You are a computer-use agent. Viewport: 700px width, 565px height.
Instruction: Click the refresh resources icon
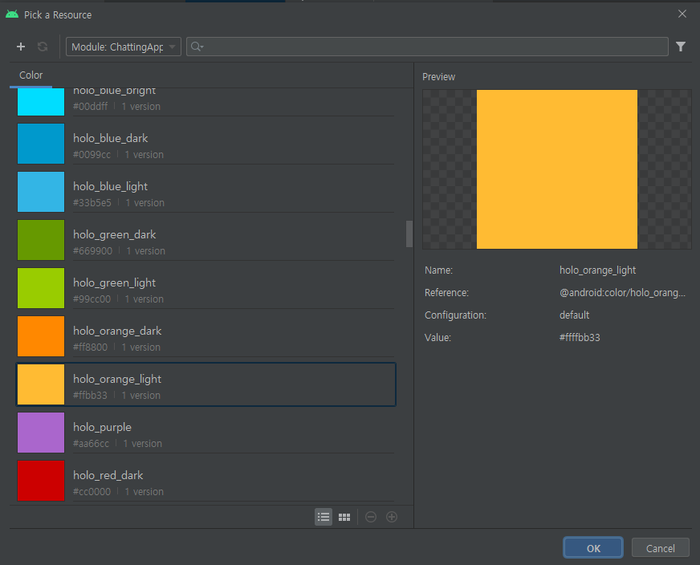click(42, 46)
